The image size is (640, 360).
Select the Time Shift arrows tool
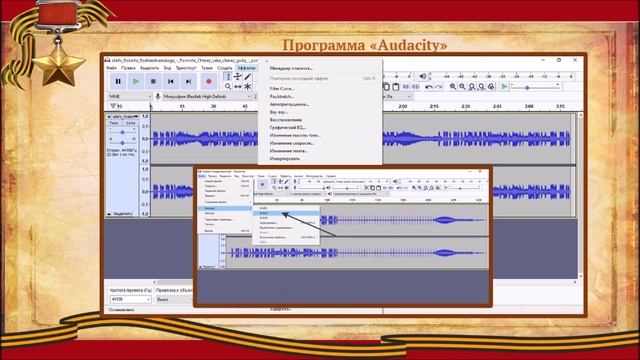coord(238,87)
